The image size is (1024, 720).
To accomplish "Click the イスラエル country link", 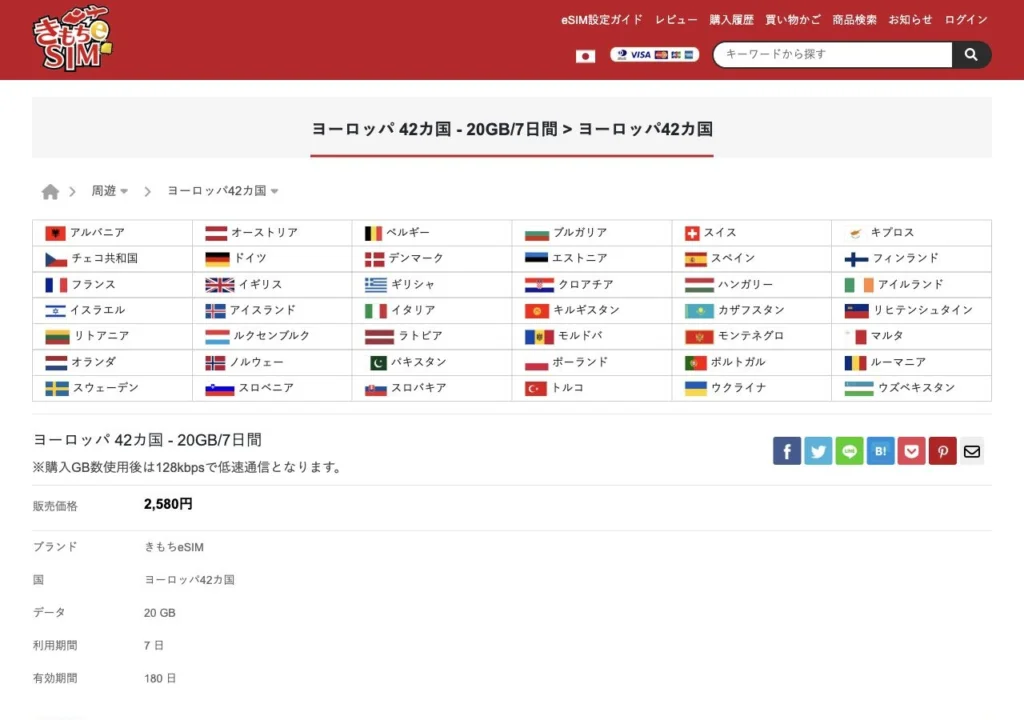I will 98,310.
